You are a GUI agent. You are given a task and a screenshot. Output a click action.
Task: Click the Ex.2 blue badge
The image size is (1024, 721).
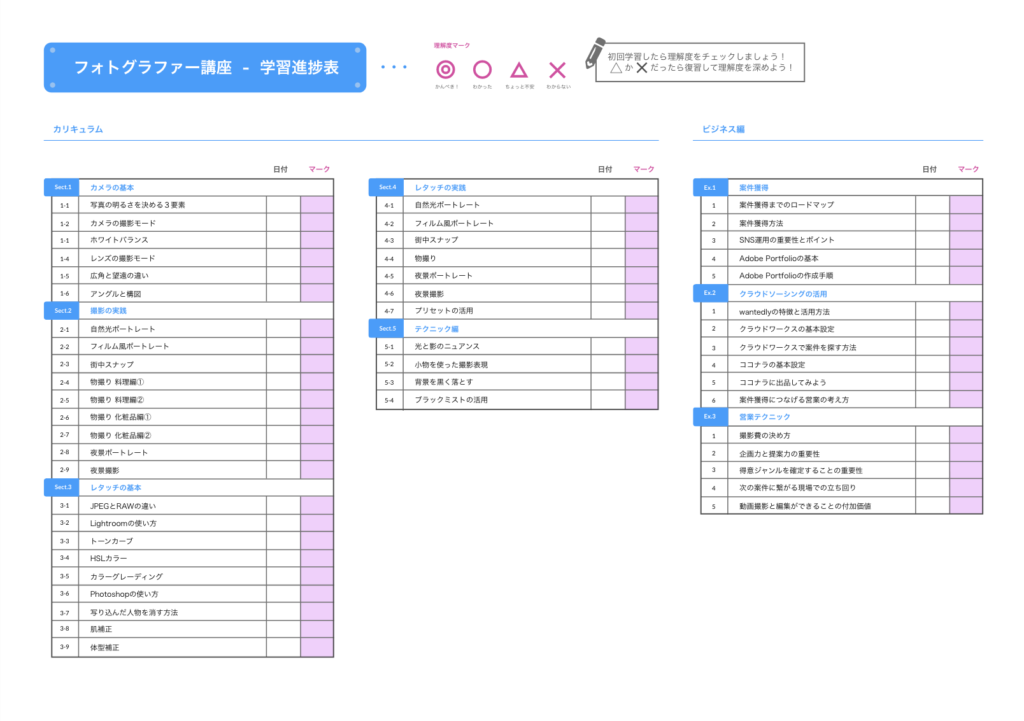click(710, 293)
